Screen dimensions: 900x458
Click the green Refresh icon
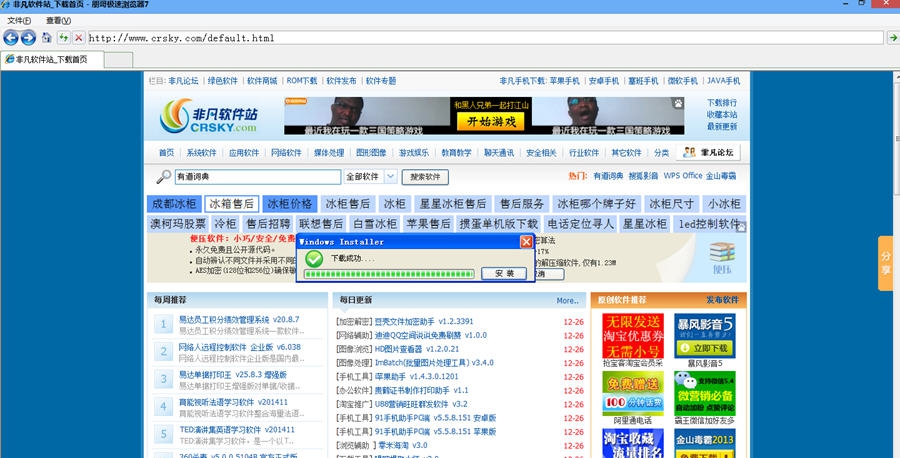pos(64,38)
